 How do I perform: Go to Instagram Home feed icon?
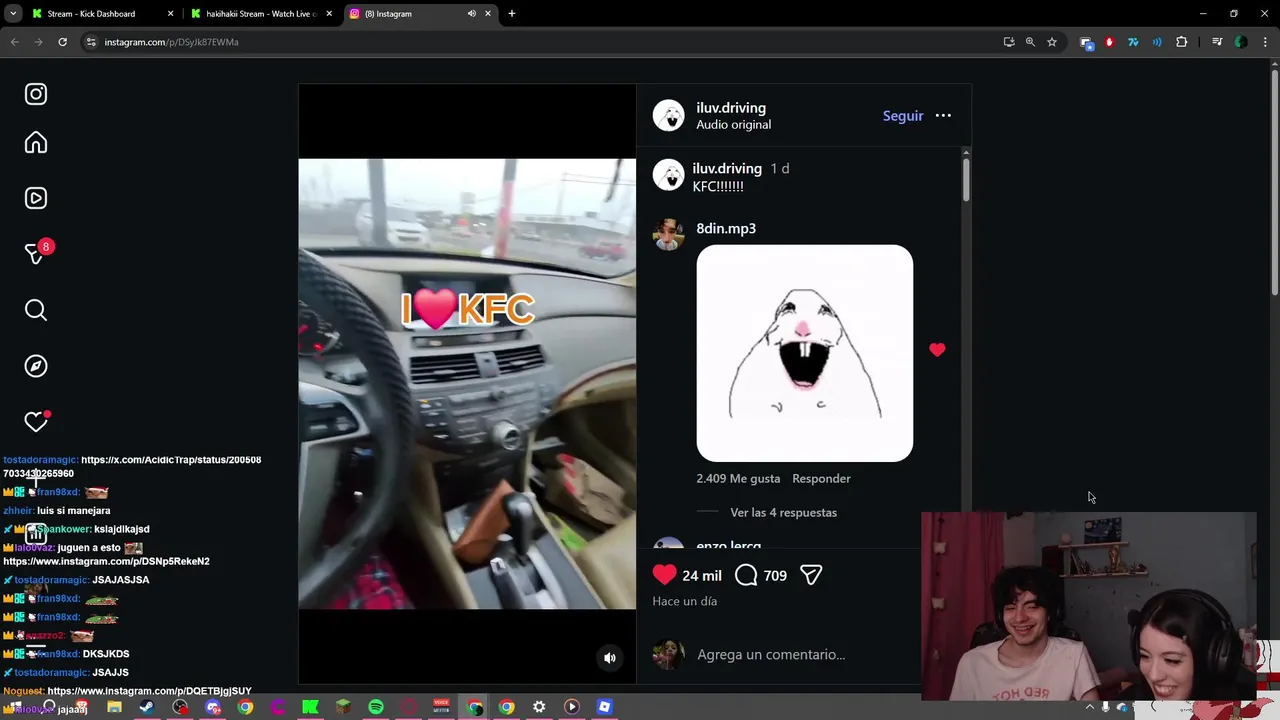coord(36,143)
